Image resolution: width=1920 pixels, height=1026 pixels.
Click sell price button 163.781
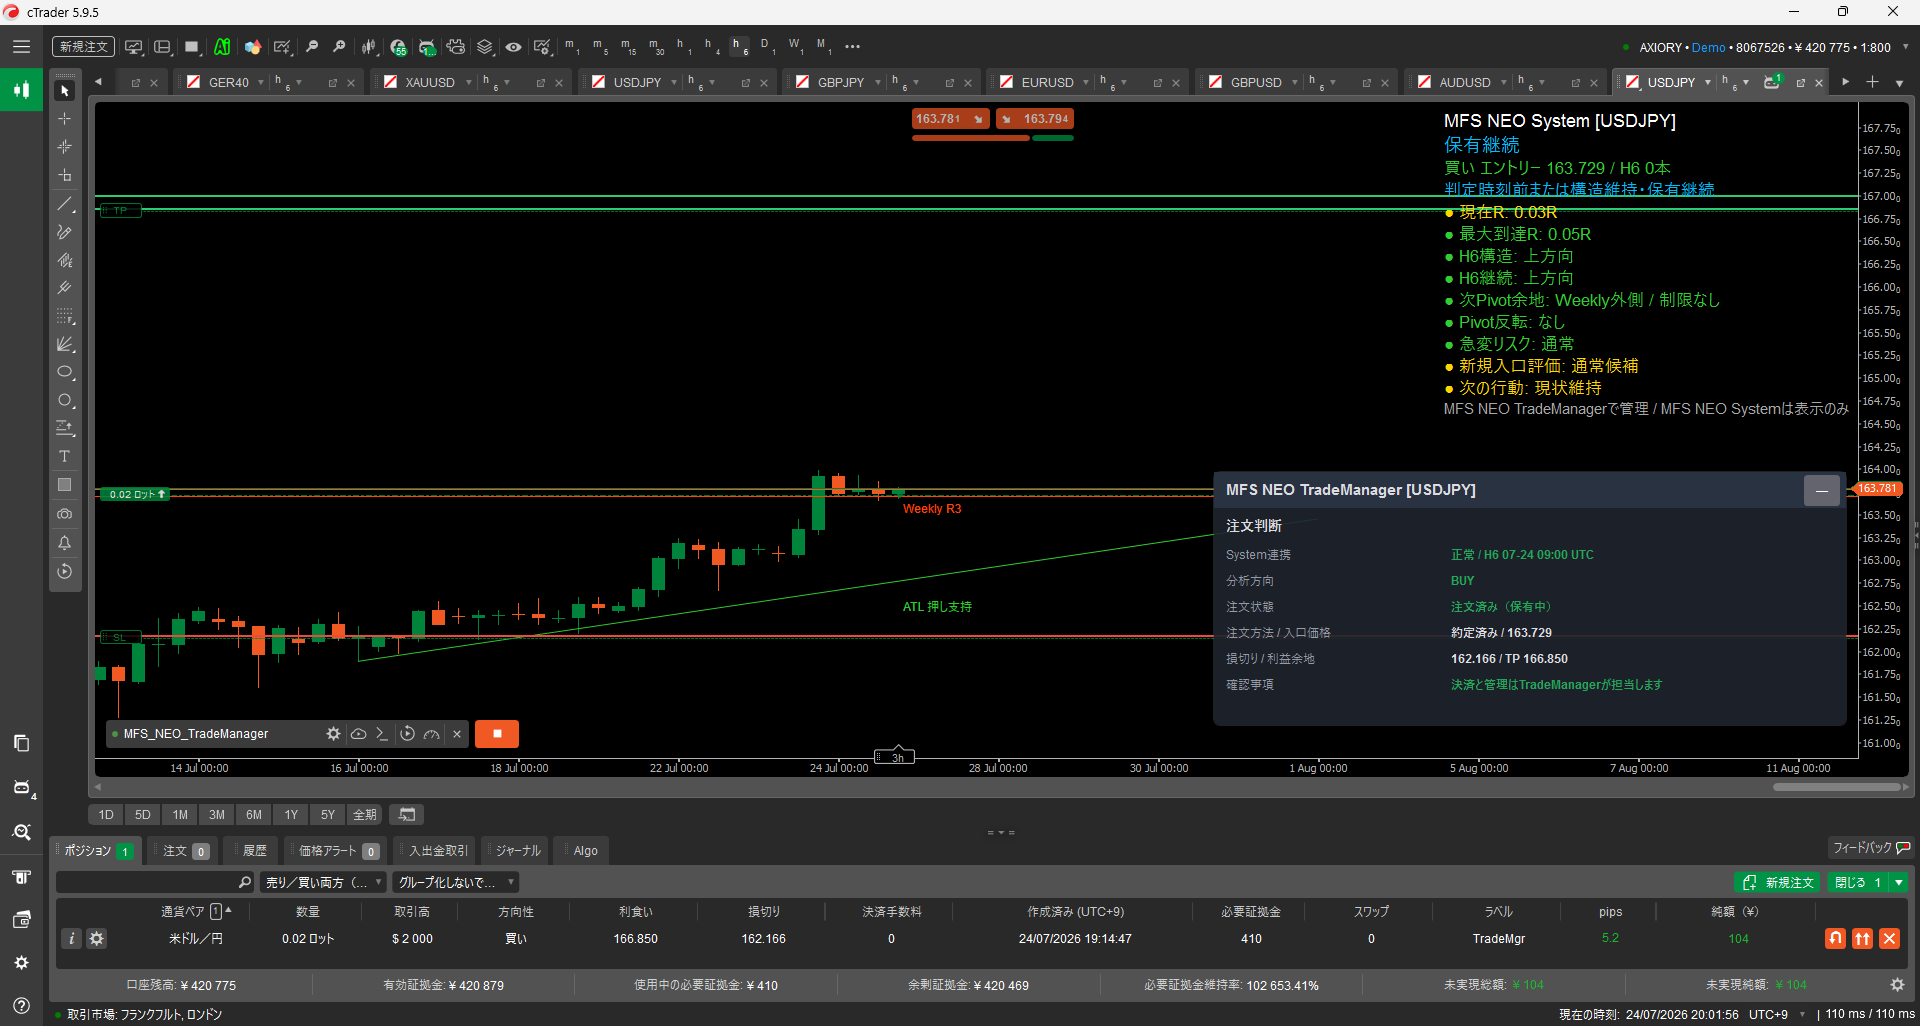coord(950,119)
